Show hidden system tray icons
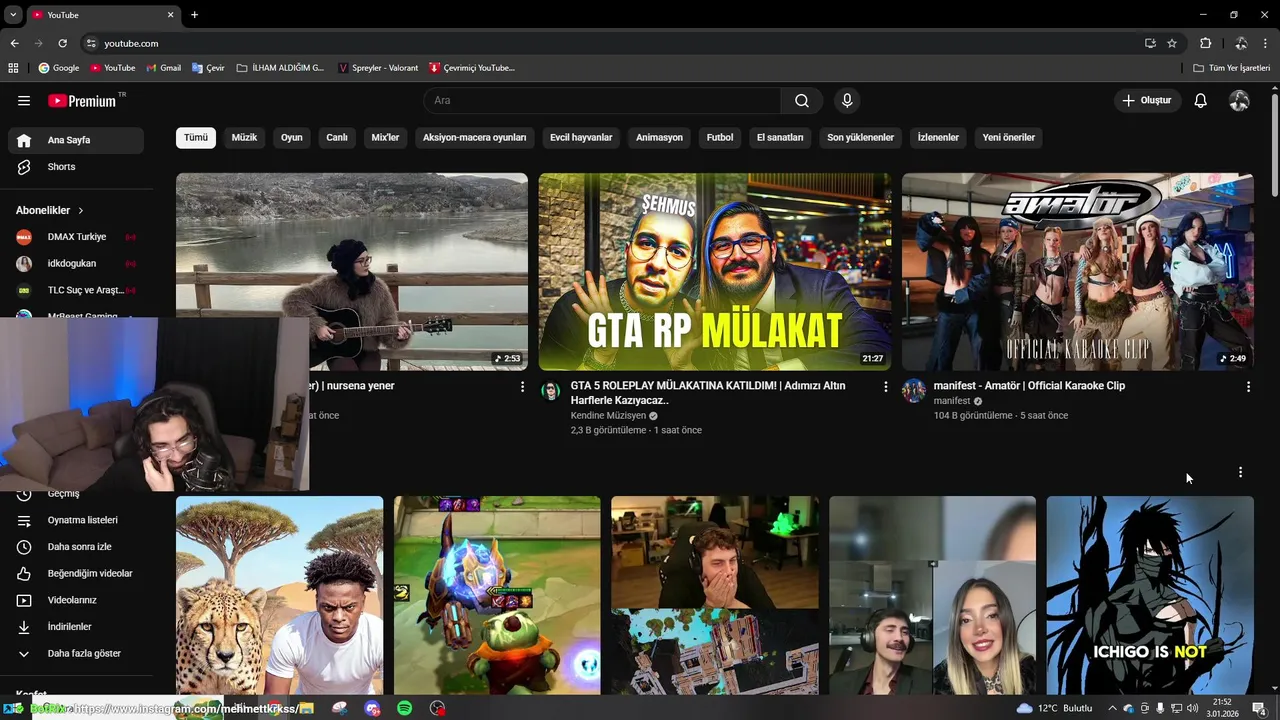The width and height of the screenshot is (1280, 720). tap(1112, 708)
